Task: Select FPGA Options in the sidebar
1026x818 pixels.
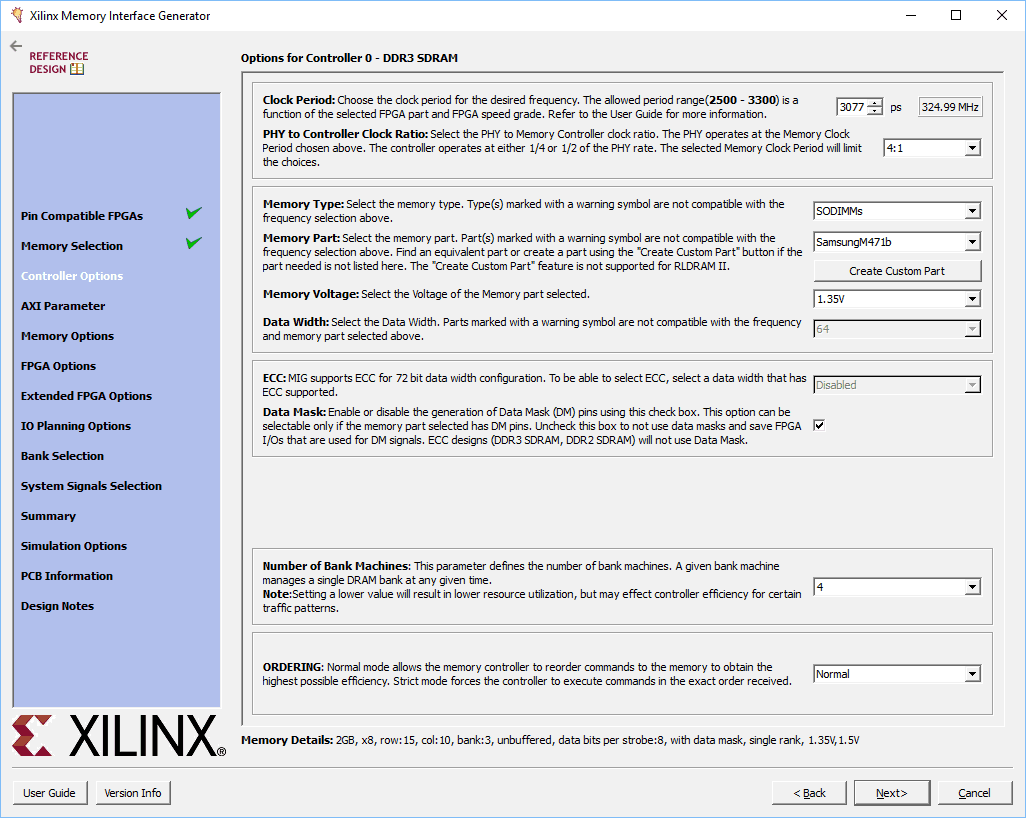Action: click(59, 366)
